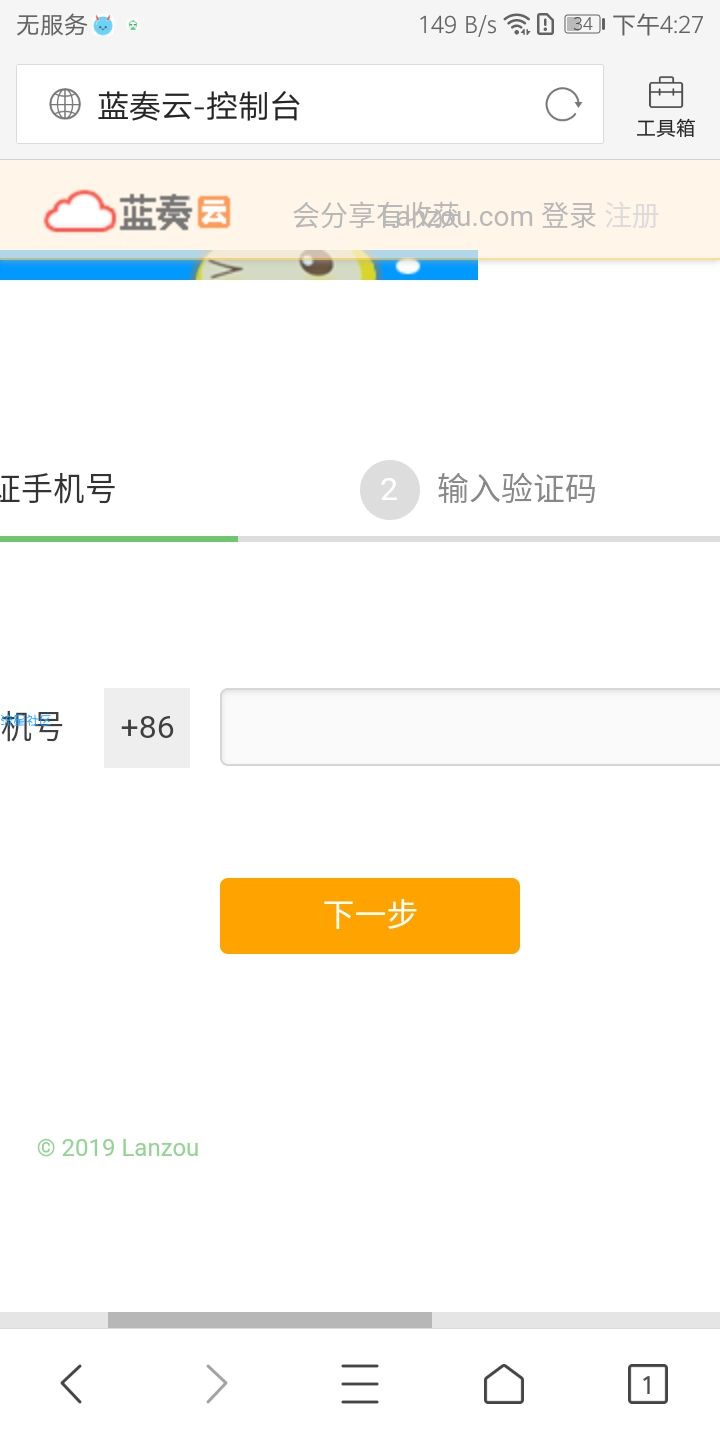Click the 注册 link in header
The height and width of the screenshot is (1440, 720).
[632, 215]
